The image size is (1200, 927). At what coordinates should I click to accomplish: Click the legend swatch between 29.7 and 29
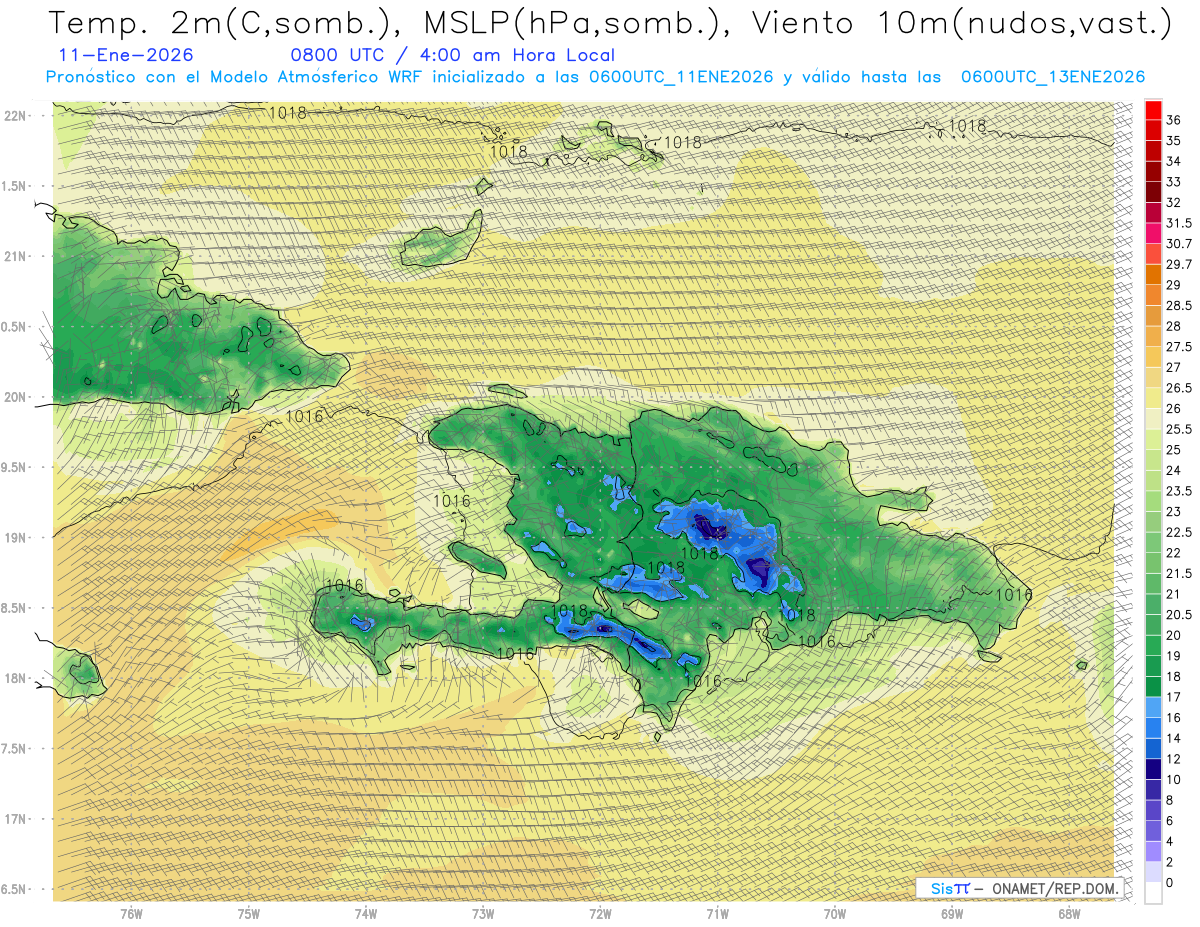1153,274
